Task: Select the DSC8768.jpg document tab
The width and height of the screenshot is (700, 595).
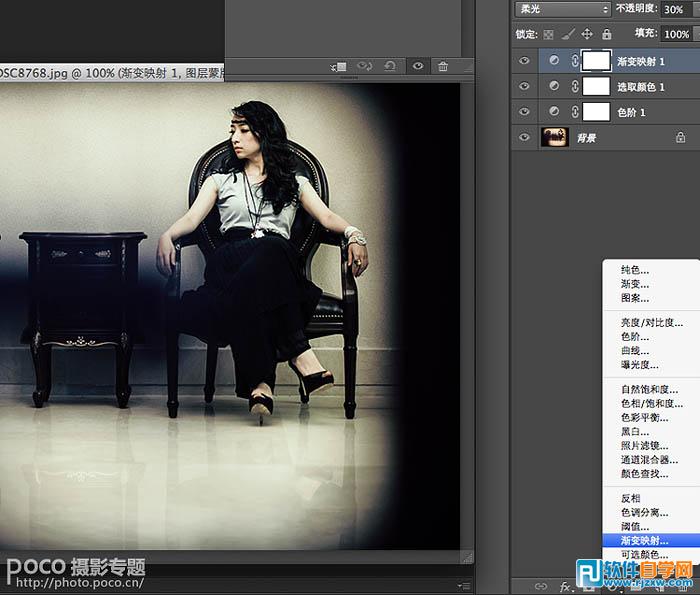Action: [112, 73]
